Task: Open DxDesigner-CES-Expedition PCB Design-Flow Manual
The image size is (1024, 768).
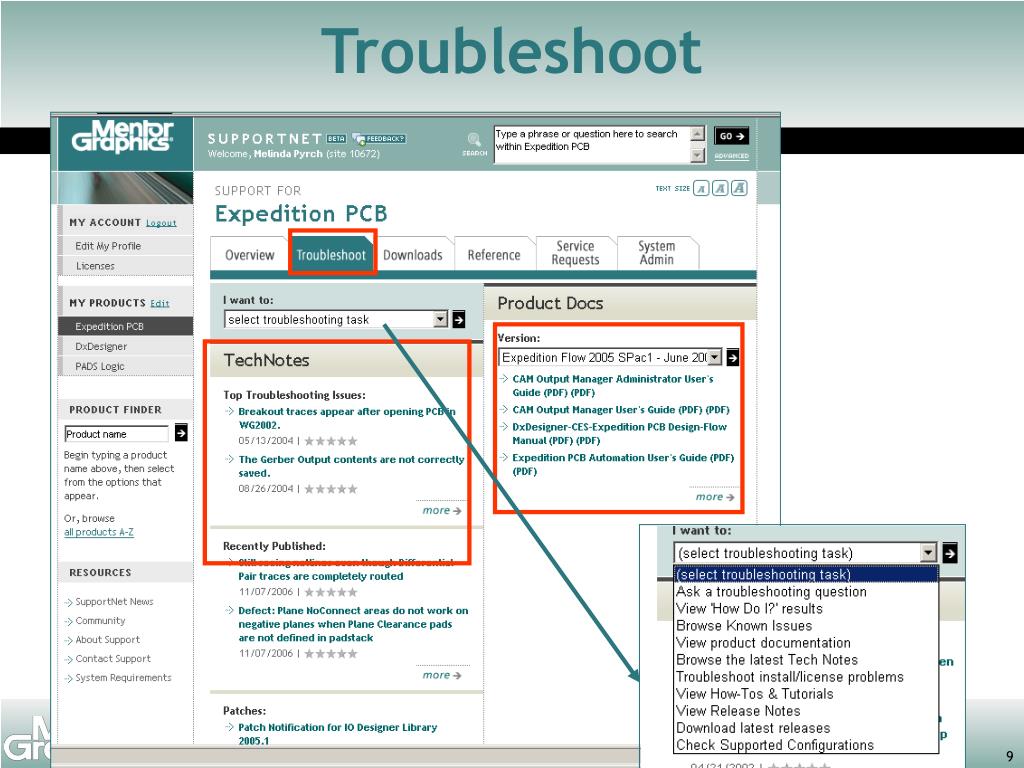Action: pos(619,434)
